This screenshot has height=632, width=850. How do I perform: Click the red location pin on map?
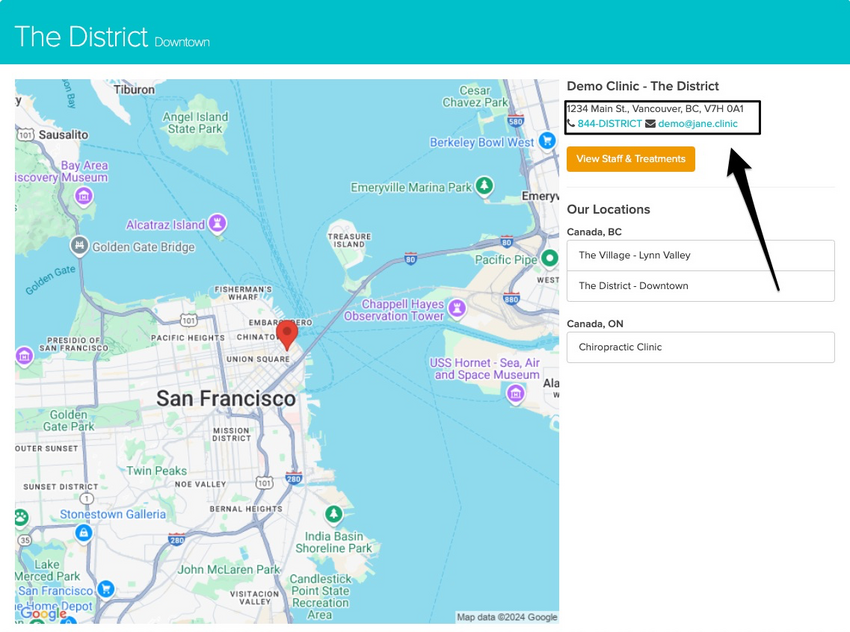[287, 334]
